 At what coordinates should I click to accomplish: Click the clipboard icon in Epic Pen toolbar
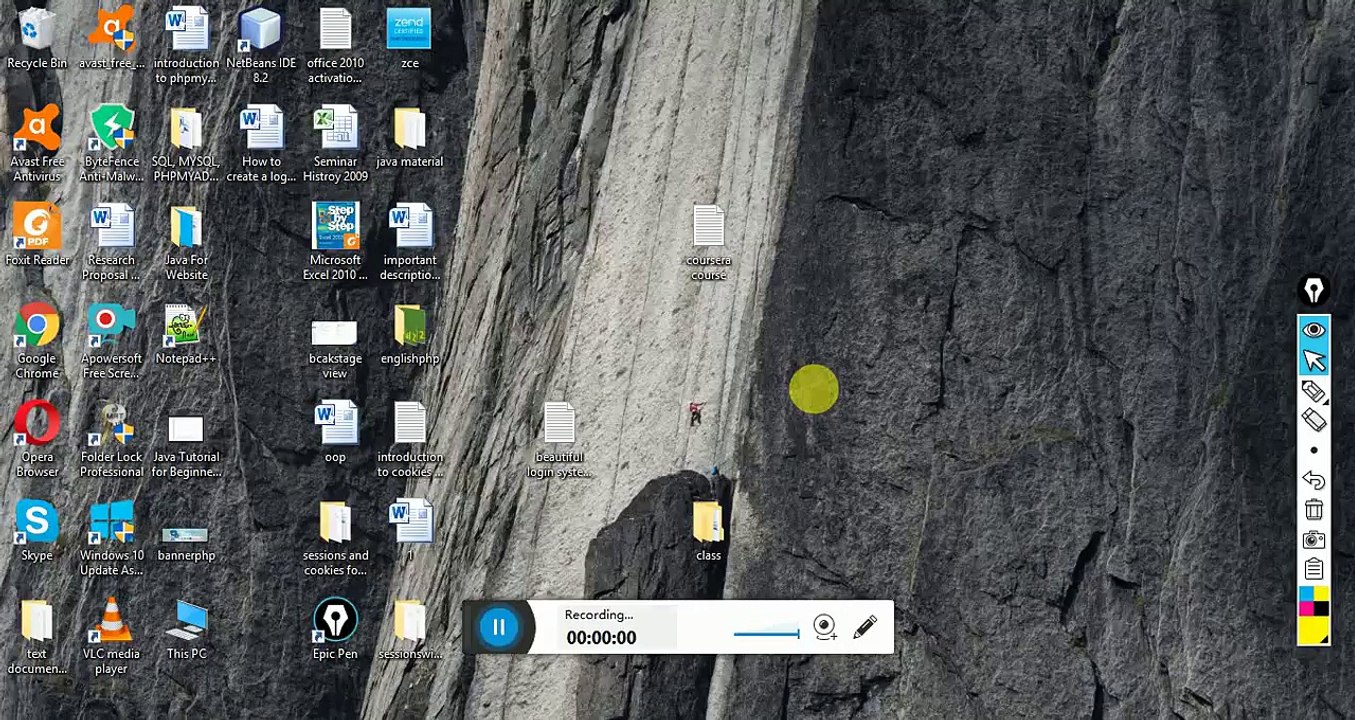point(1314,570)
